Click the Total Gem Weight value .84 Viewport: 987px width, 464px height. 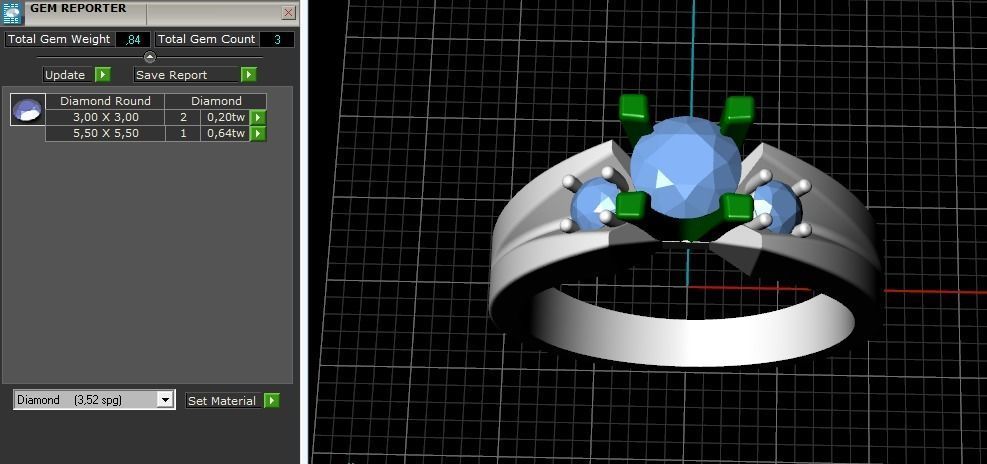coord(133,39)
